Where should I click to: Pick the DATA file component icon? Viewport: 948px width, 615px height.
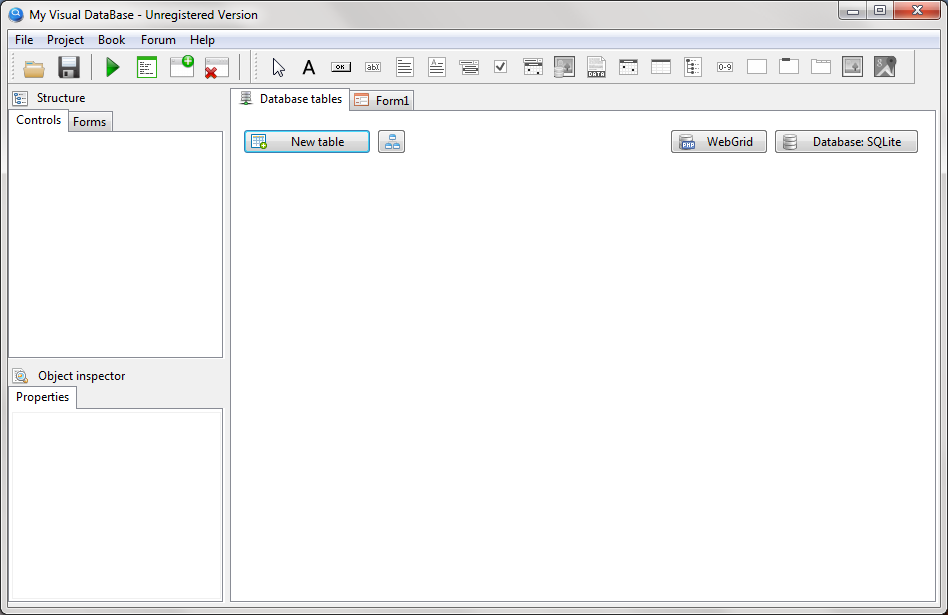coord(596,67)
